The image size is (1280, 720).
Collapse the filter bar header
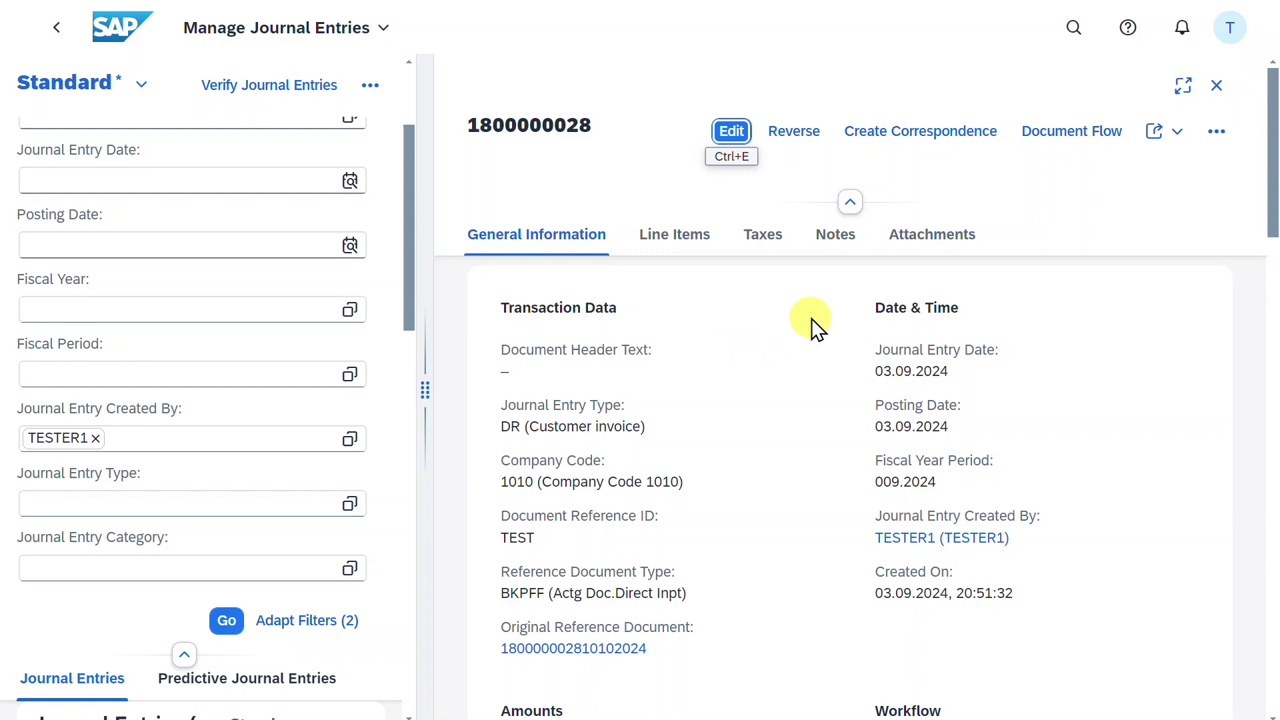(184, 655)
